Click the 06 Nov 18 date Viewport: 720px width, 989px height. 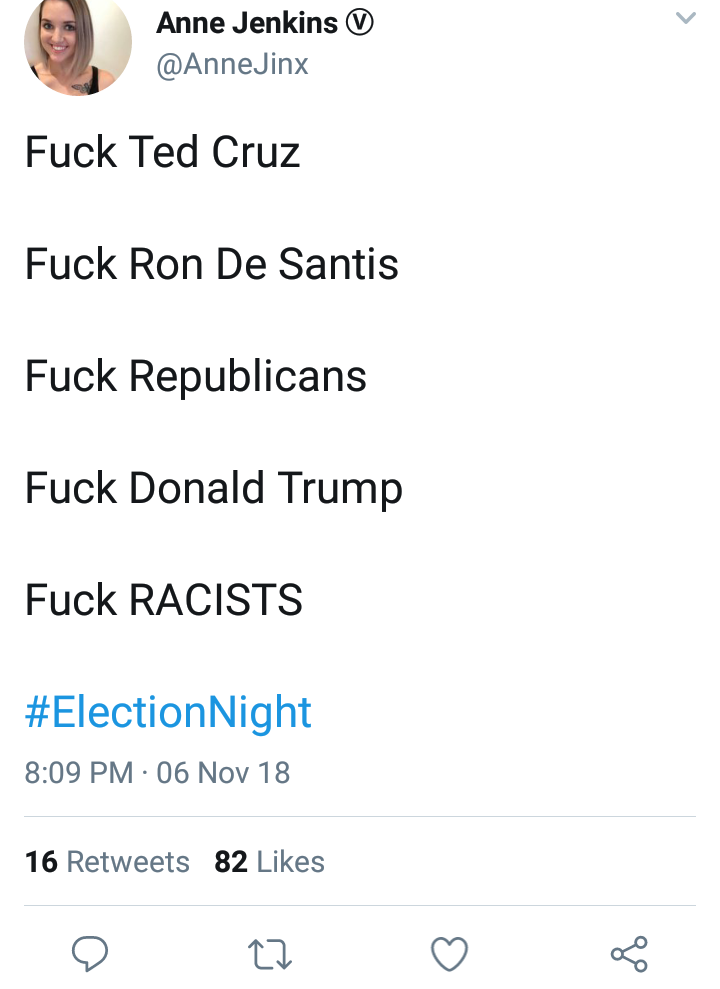(x=223, y=773)
